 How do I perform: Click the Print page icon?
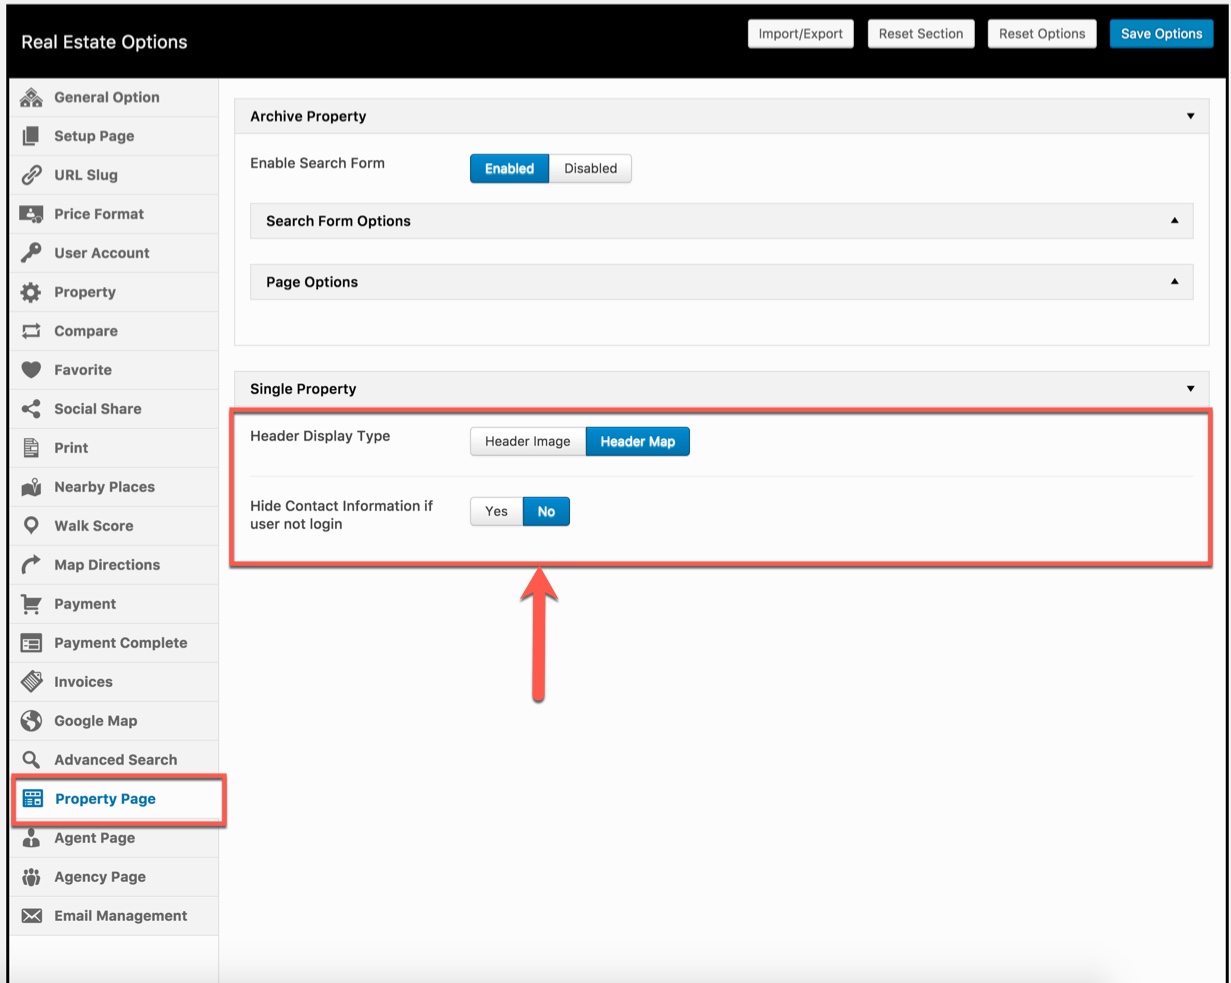(x=31, y=448)
